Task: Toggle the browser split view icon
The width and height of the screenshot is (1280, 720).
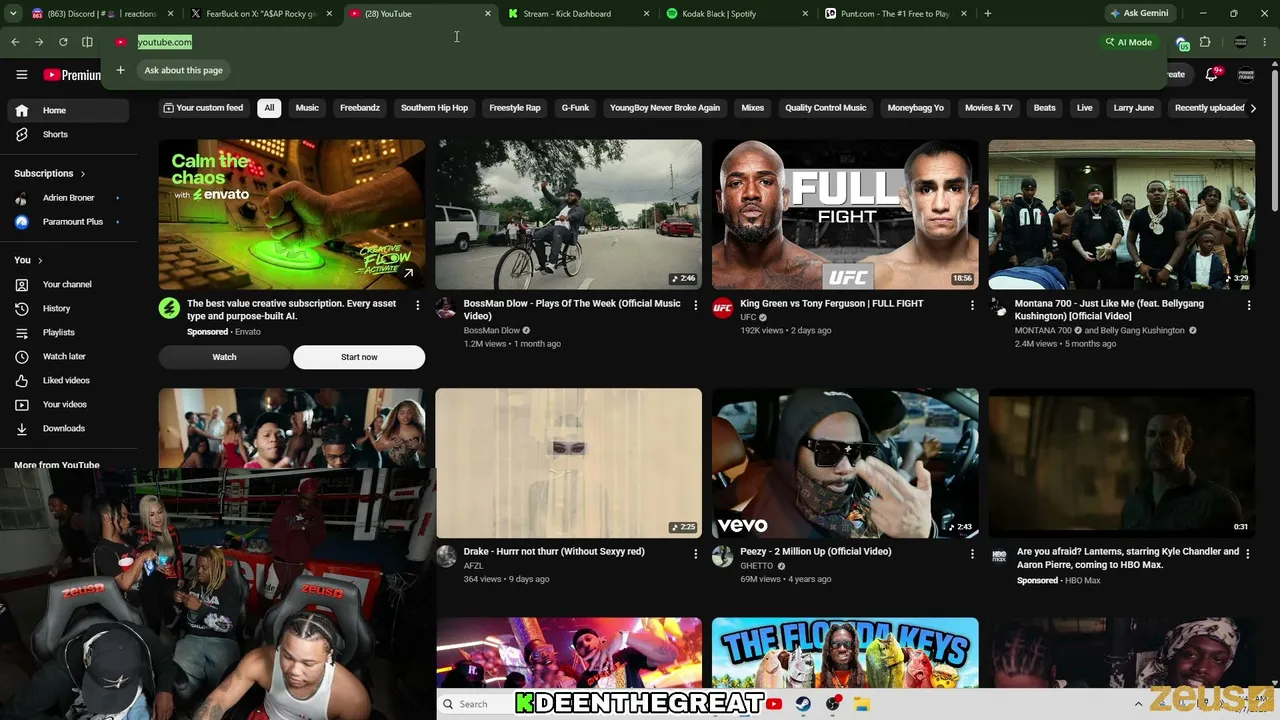Action: (87, 42)
